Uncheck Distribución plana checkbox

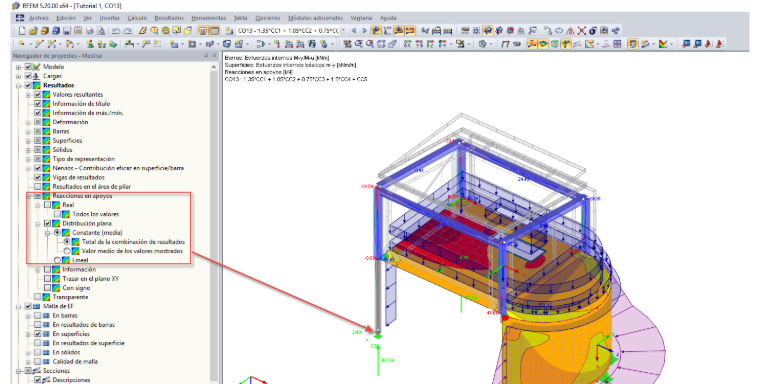coord(48,224)
